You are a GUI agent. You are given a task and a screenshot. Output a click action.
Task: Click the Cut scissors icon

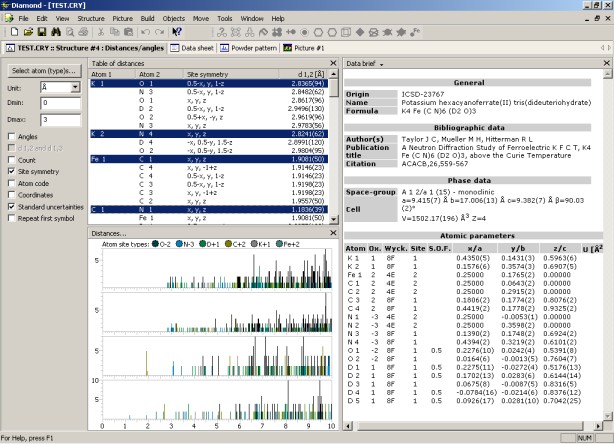[x=102, y=32]
